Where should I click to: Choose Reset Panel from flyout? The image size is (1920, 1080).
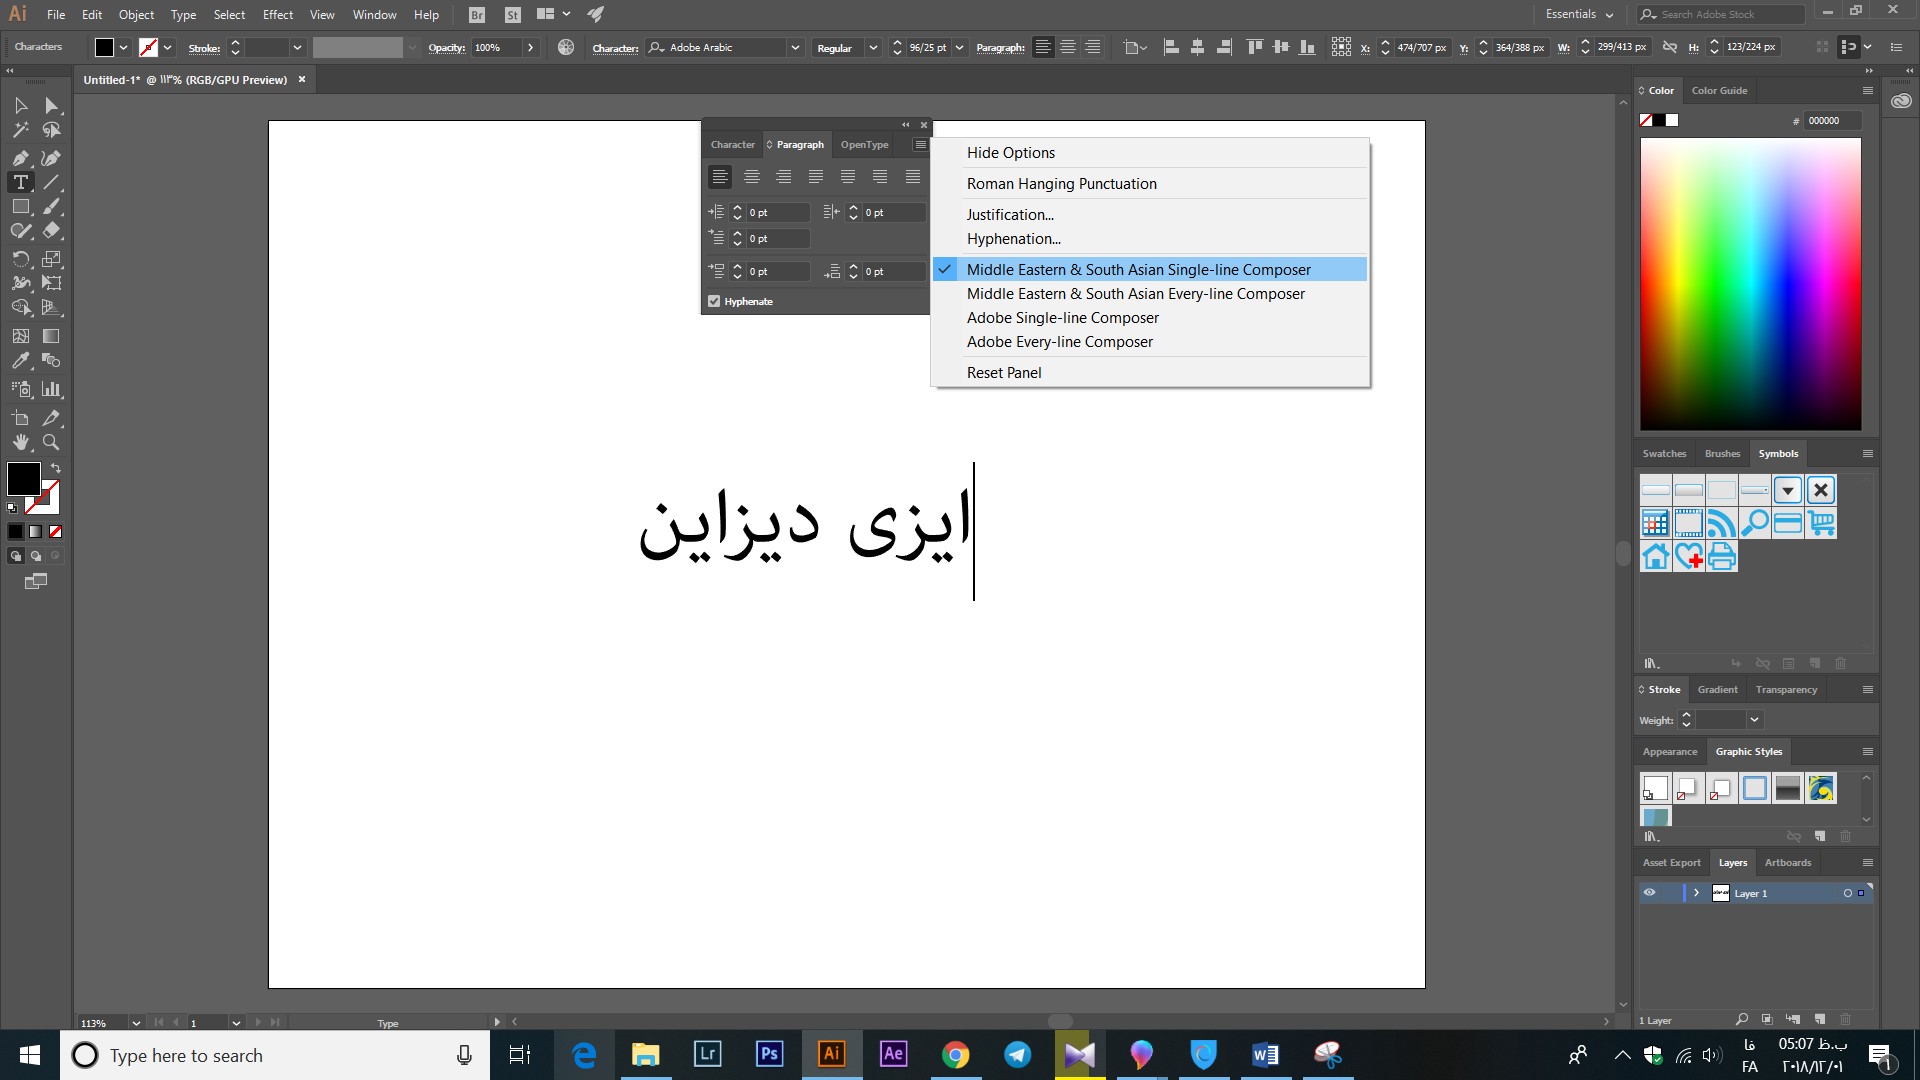pyautogui.click(x=1003, y=373)
